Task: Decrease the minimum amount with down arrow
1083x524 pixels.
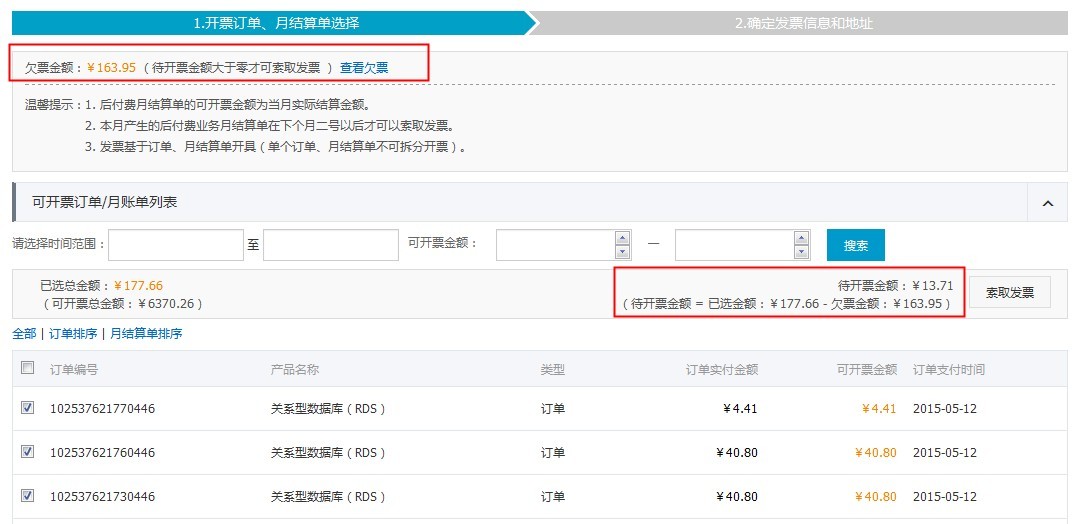Action: point(623,252)
